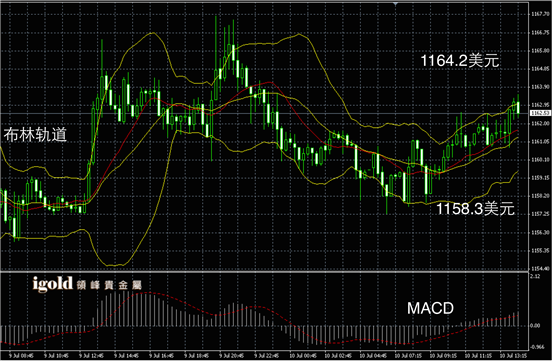This screenshot has height=361, width=552.
Task: Click the igold logo watermark
Action: tap(53, 284)
